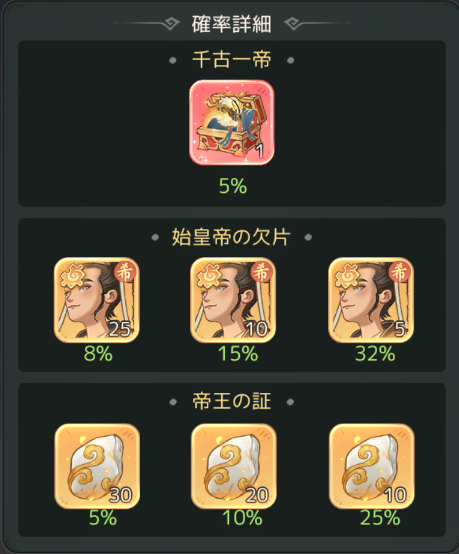Click the 15% probability label
The height and width of the screenshot is (554, 459).
click(238, 354)
